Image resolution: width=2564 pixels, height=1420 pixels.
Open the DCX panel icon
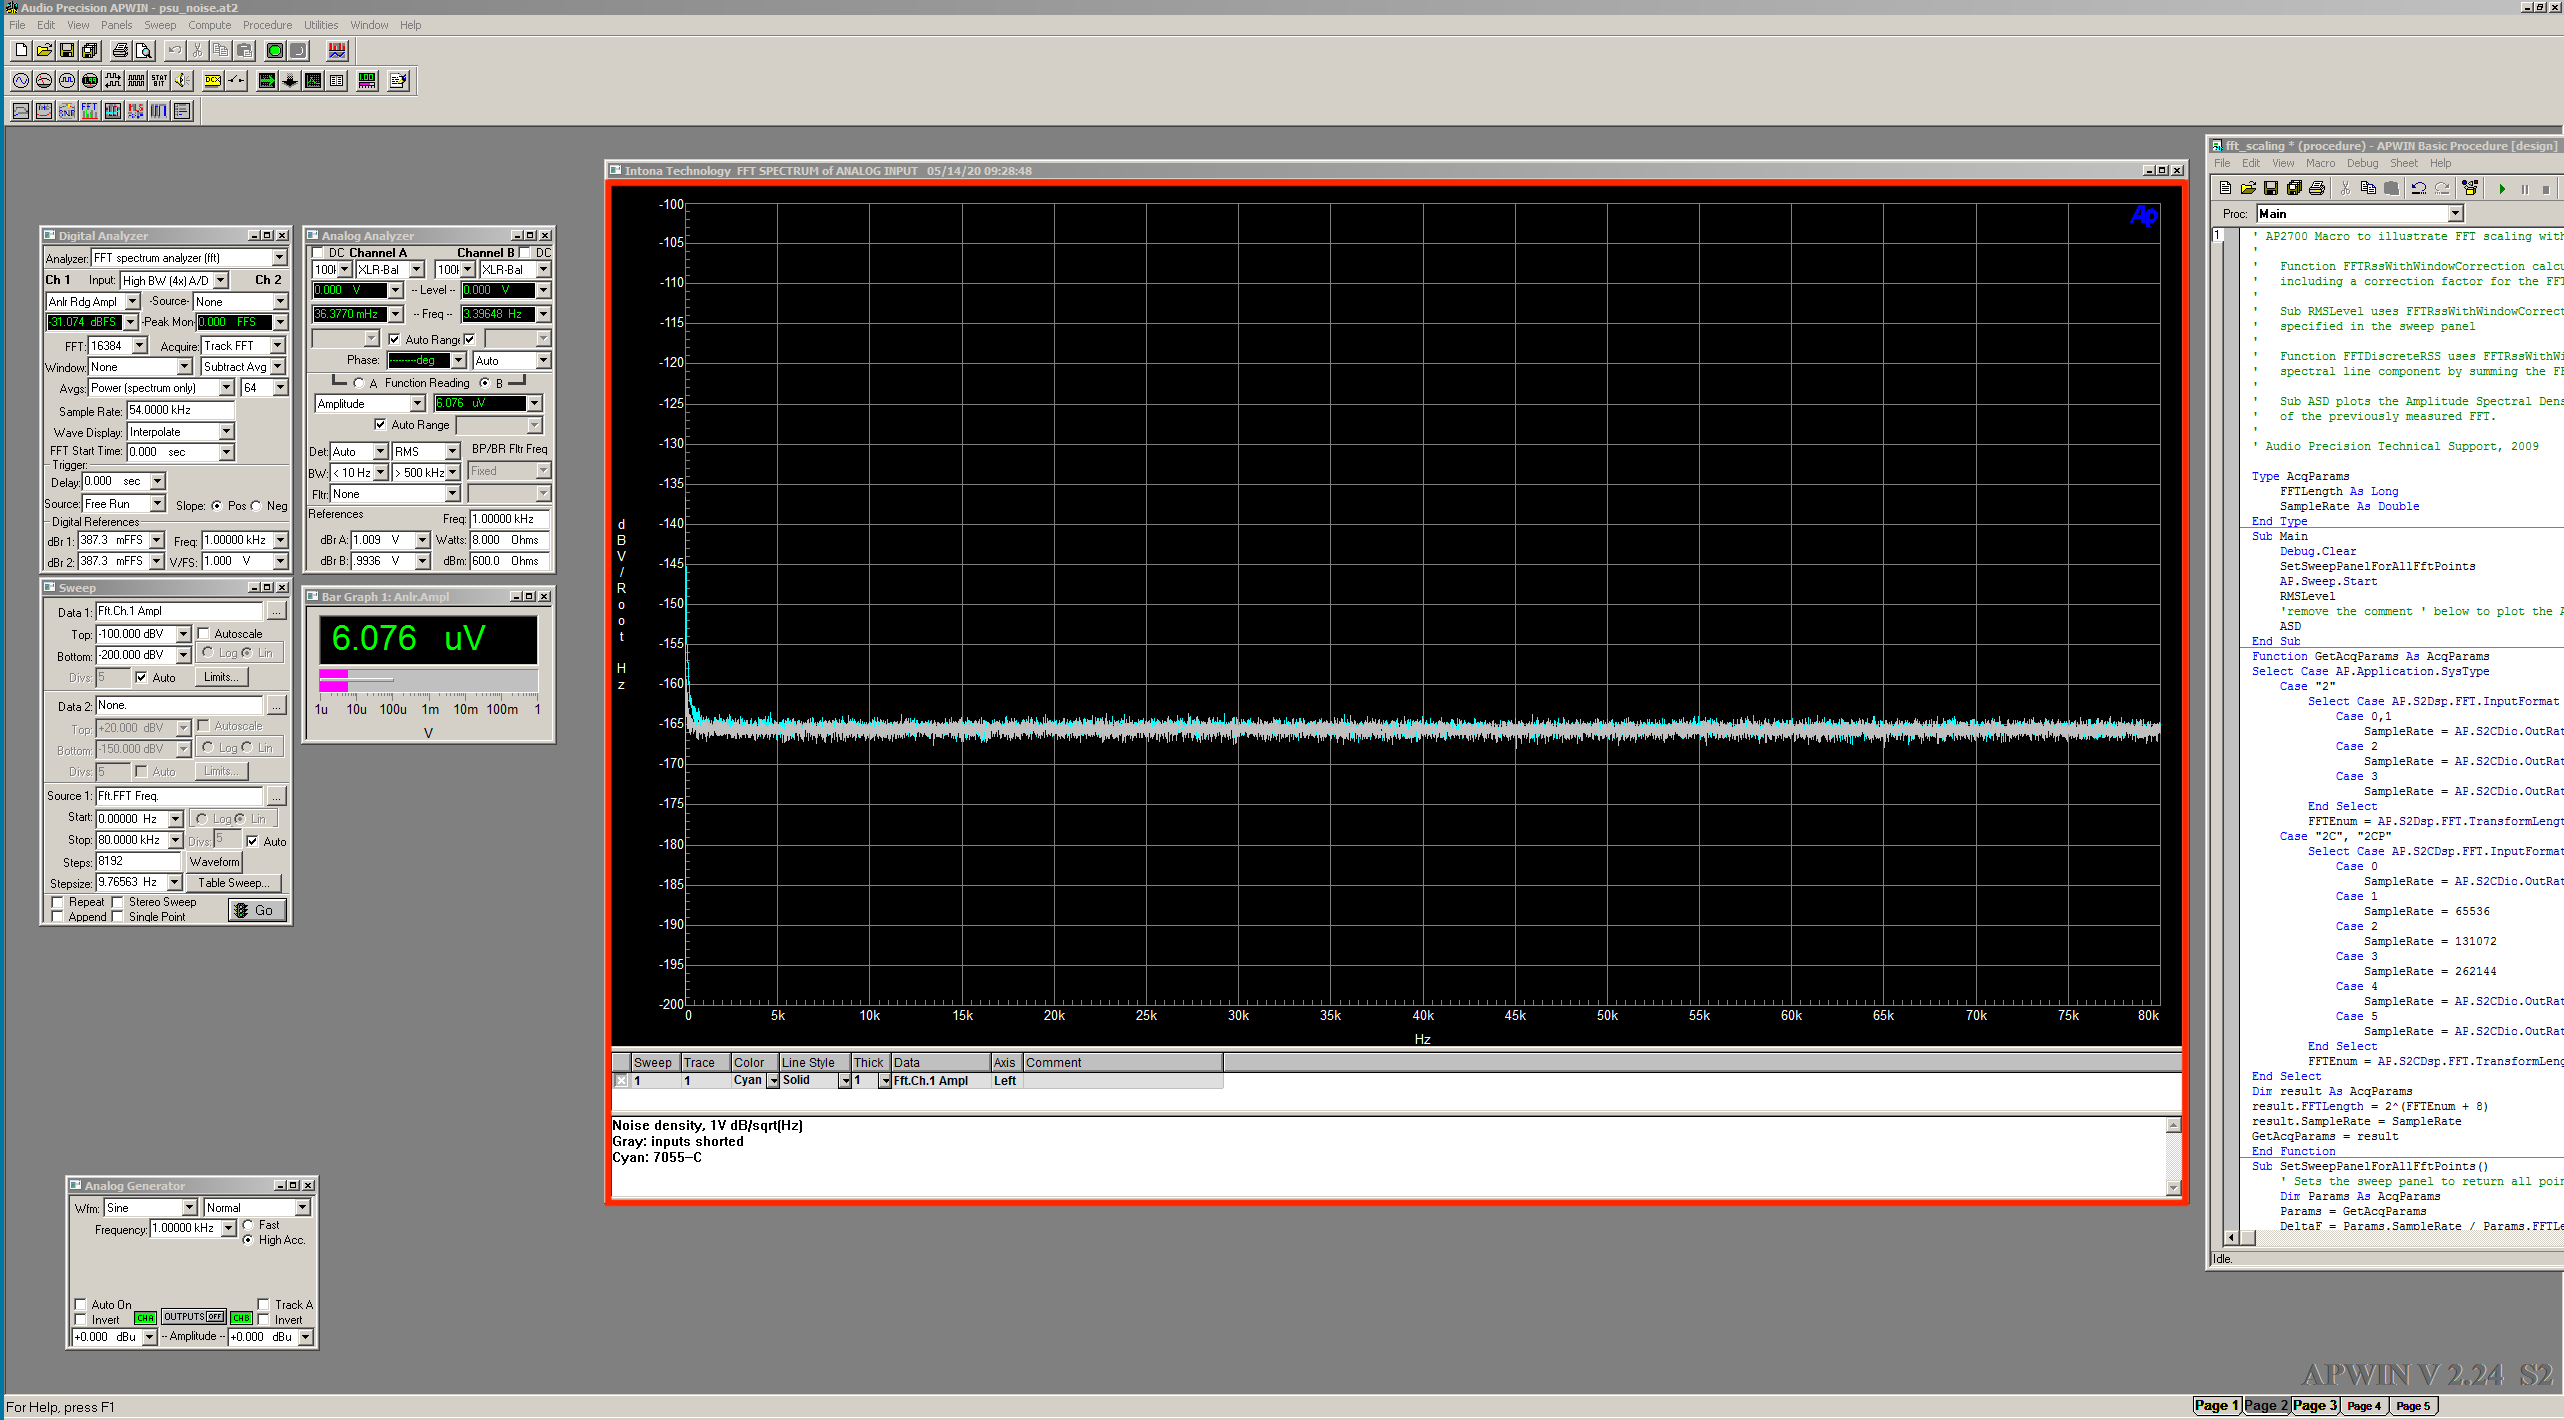point(213,81)
